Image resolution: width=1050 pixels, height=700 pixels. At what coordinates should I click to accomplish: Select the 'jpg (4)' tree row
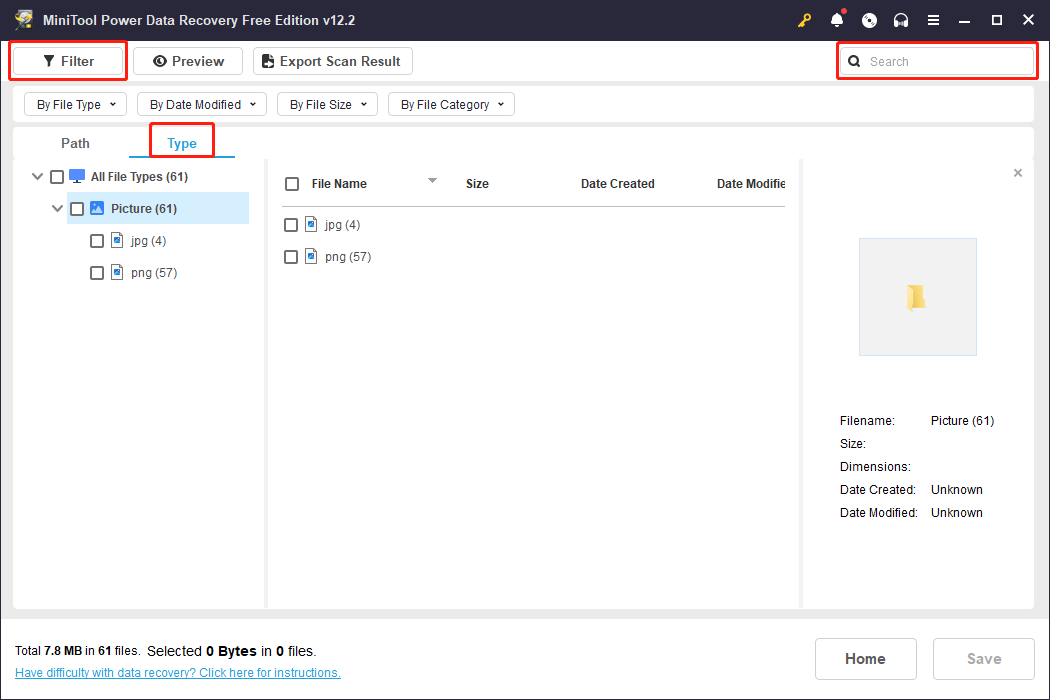[x=149, y=240]
